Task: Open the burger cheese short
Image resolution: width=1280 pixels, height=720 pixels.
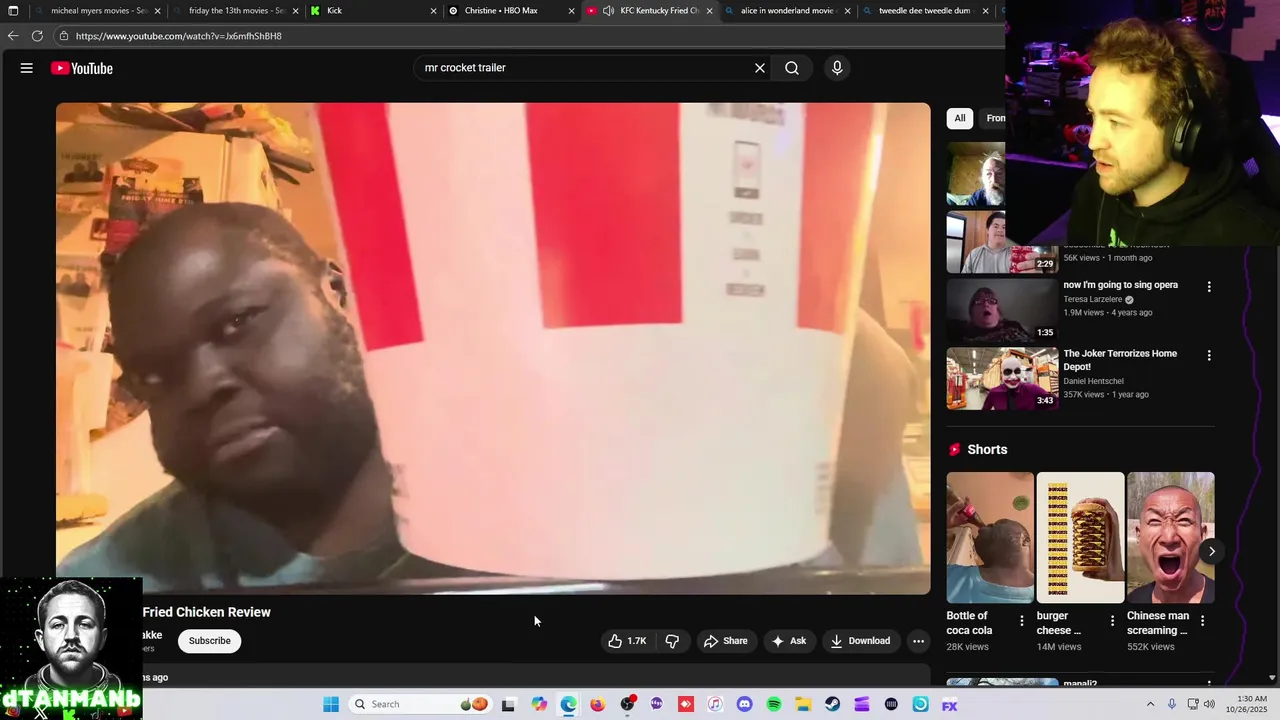Action: (1080, 537)
